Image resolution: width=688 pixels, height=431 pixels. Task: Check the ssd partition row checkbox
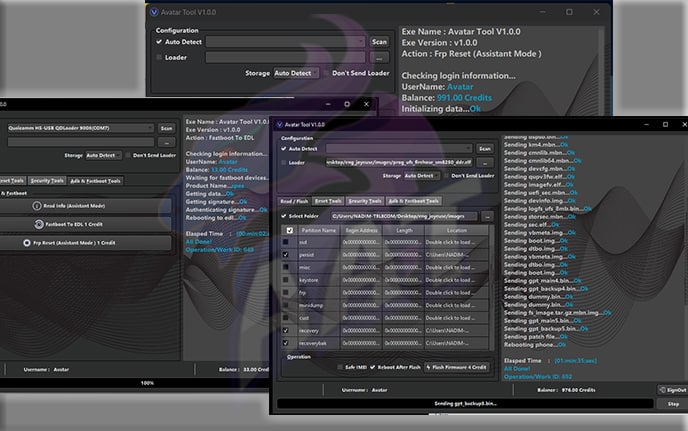(x=286, y=242)
